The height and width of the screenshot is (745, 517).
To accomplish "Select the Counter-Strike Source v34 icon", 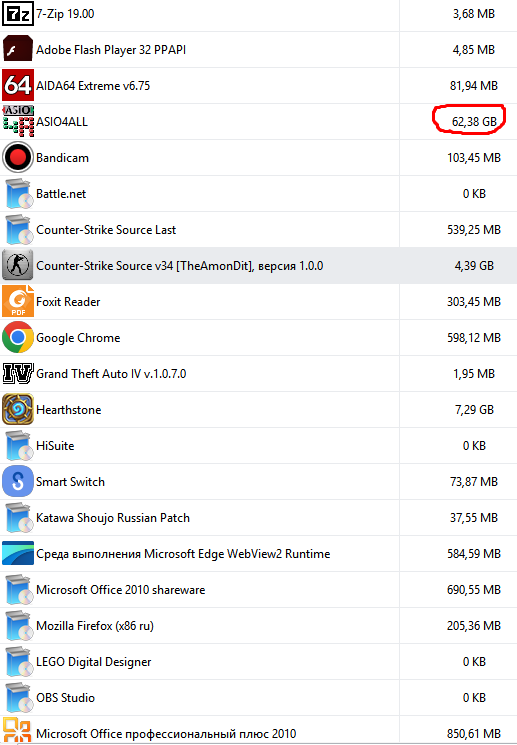I will (18, 266).
